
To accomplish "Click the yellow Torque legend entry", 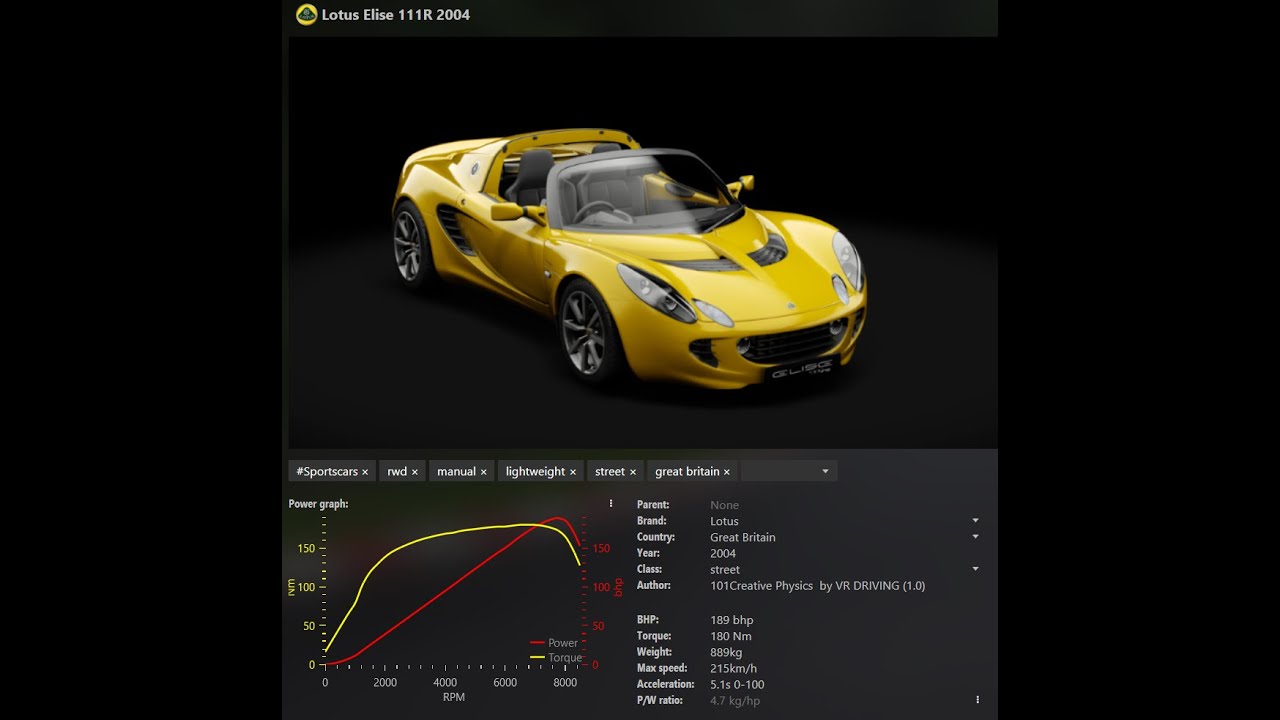I will click(556, 657).
